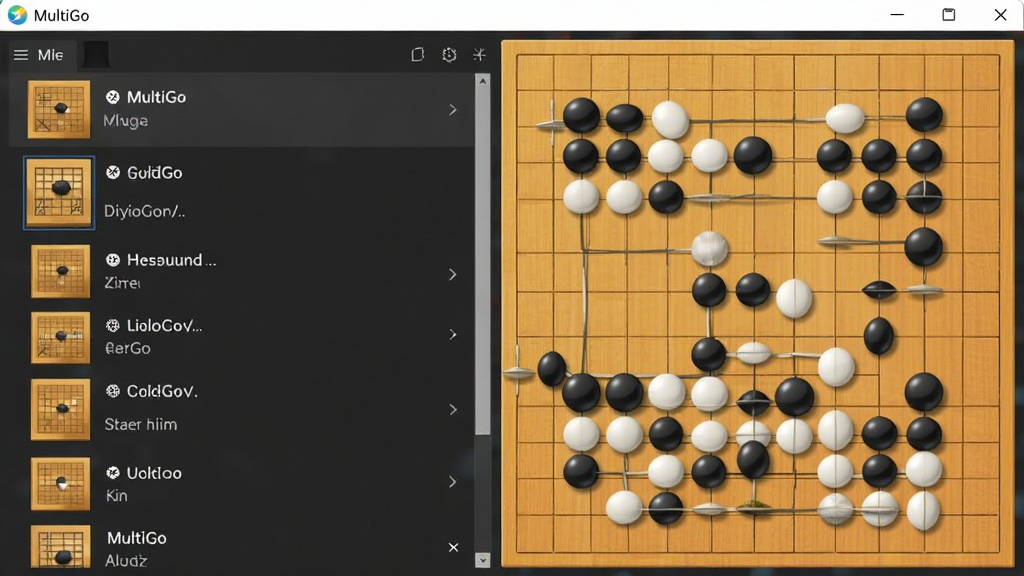Select the GuldGo title text

coord(155,172)
